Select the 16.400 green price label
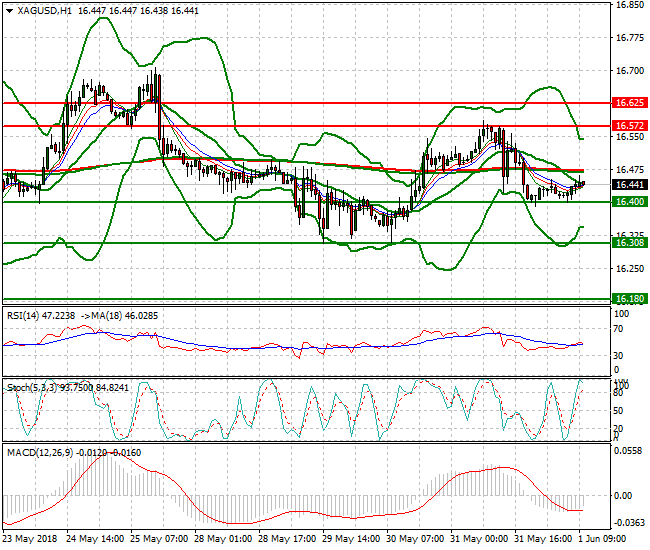Viewport: 650px width, 550px height. point(628,202)
